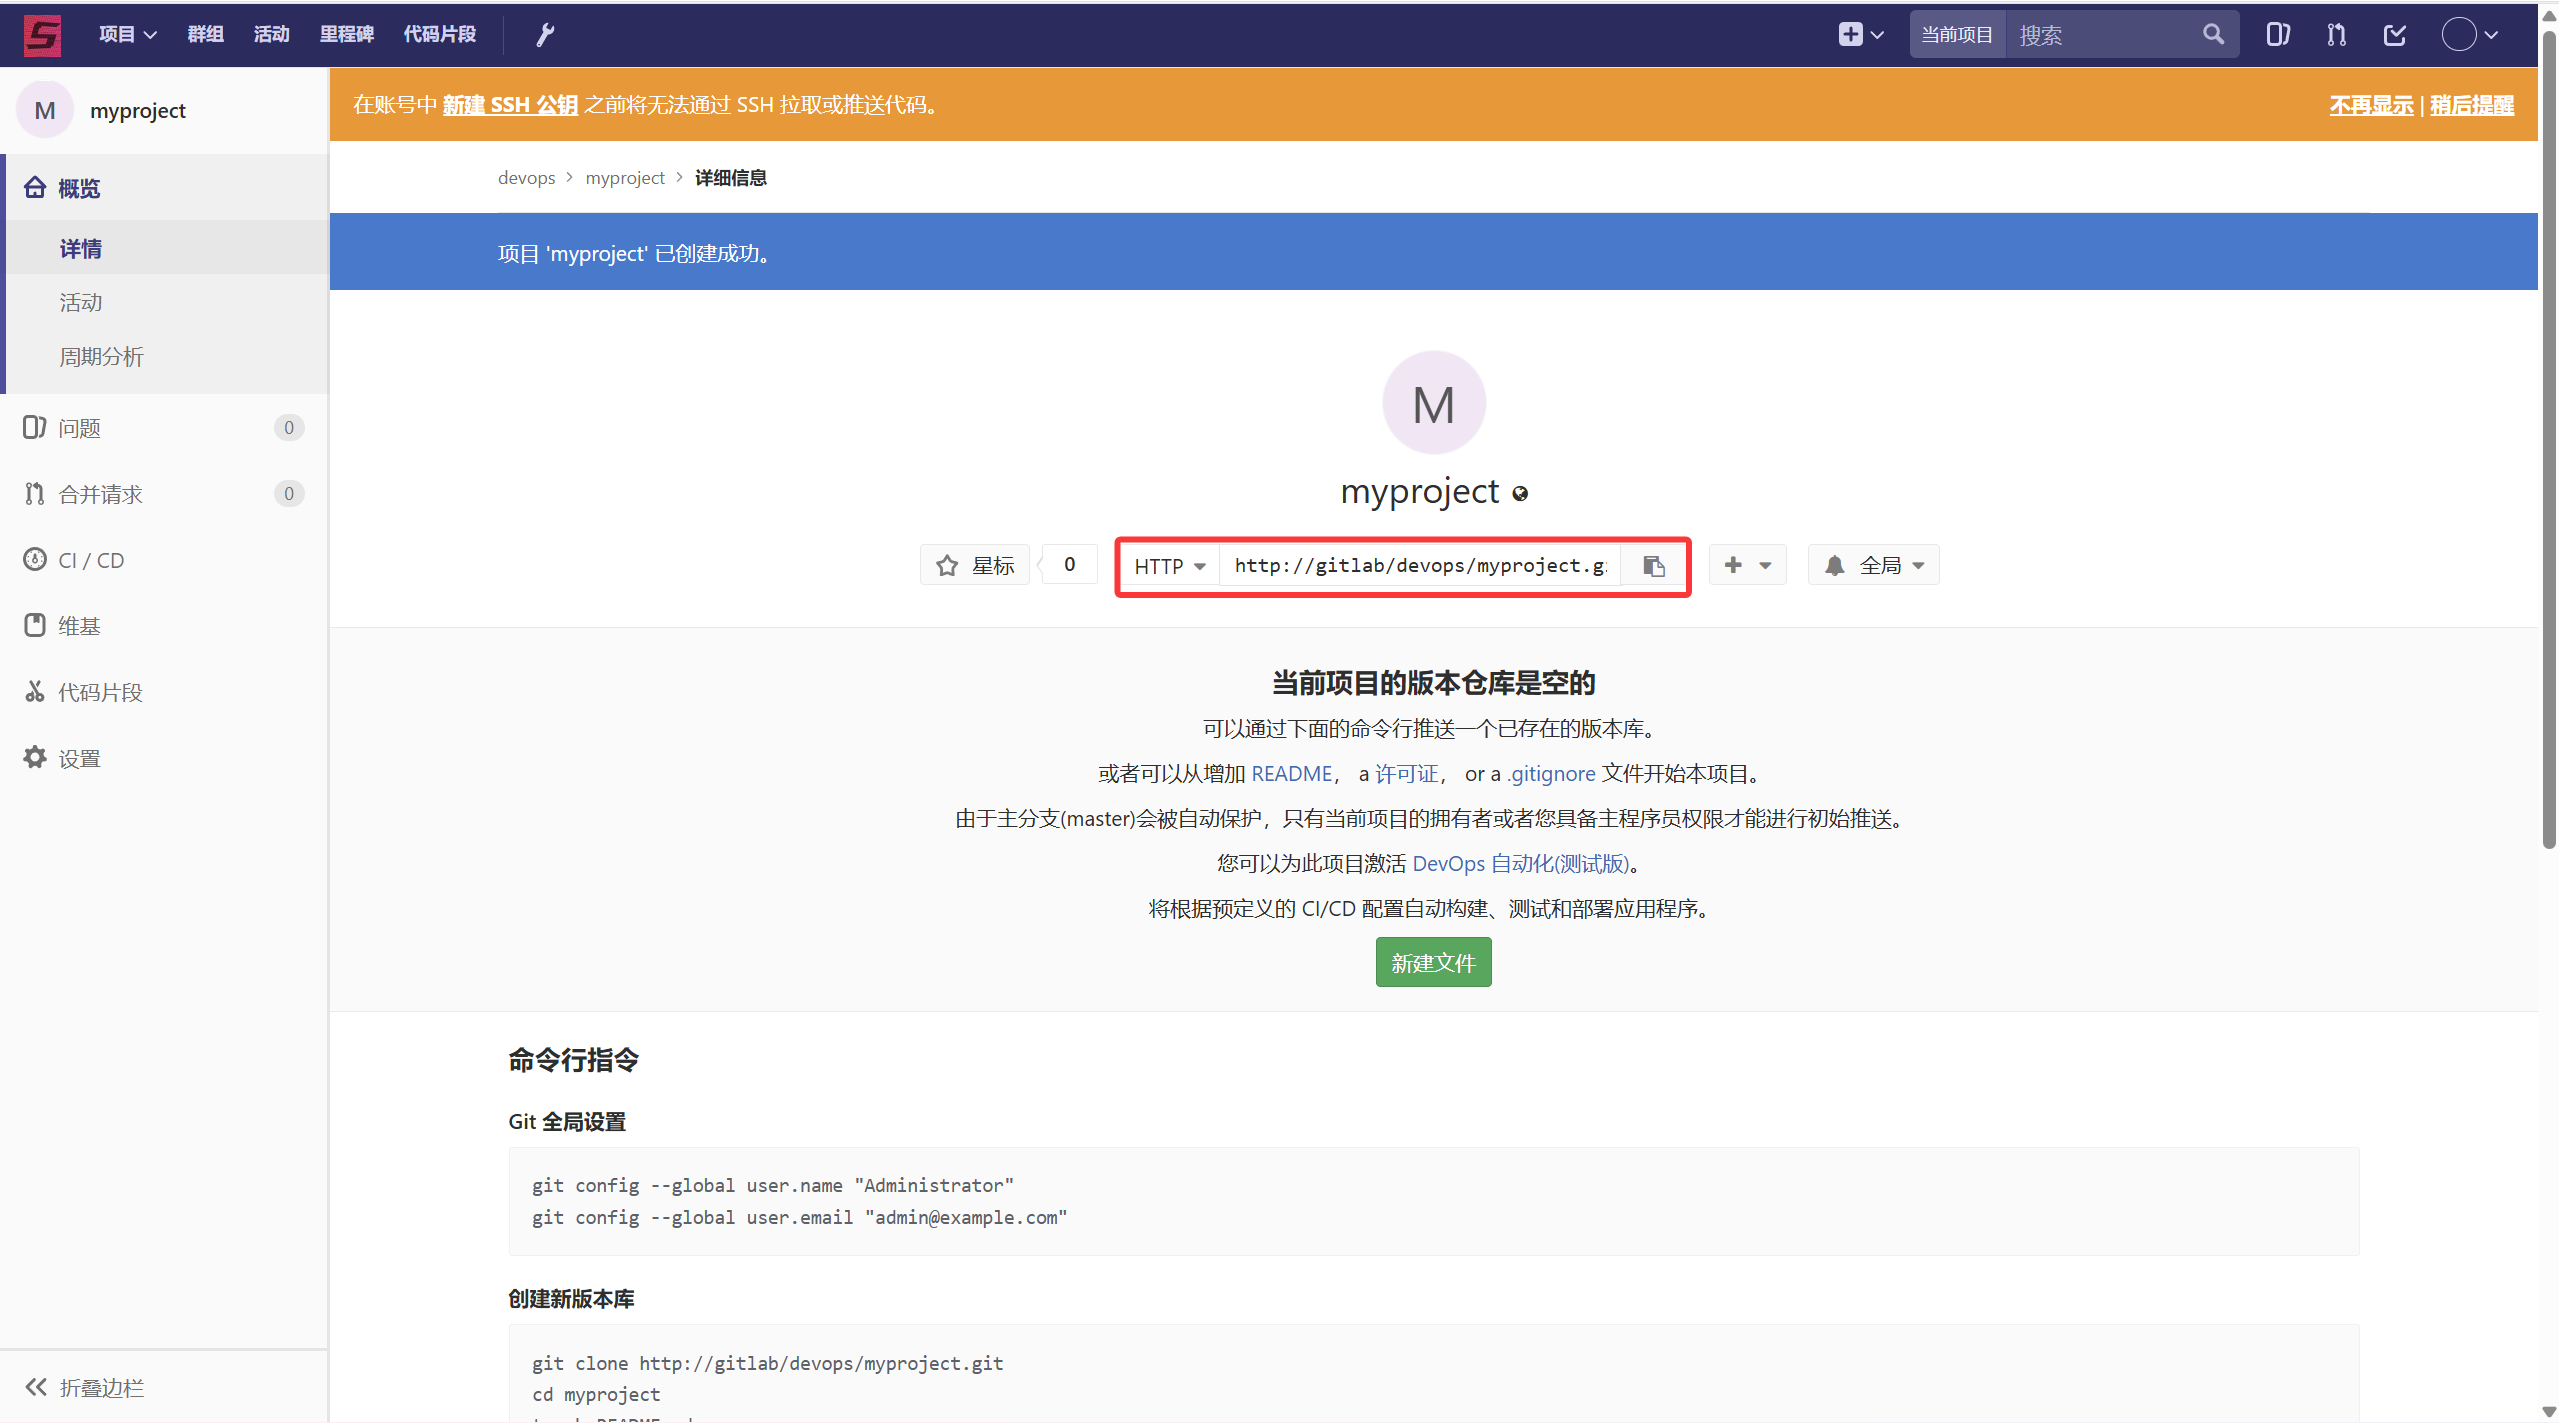The height and width of the screenshot is (1423, 2559).
Task: Open the README link
Action: (x=1292, y=774)
